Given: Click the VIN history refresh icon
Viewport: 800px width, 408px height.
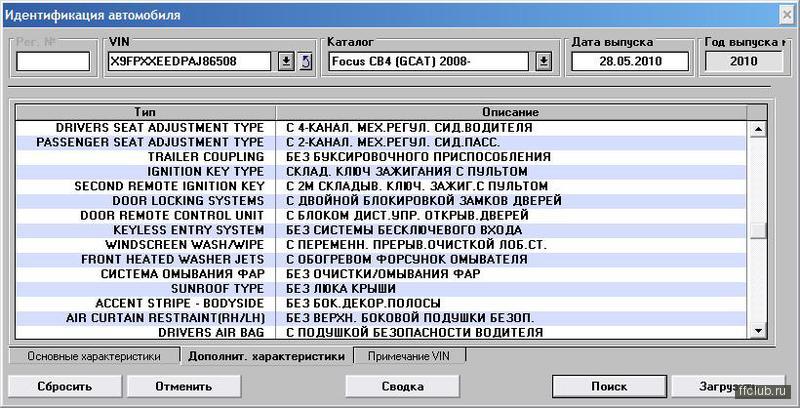Looking at the screenshot, I should pos(305,62).
